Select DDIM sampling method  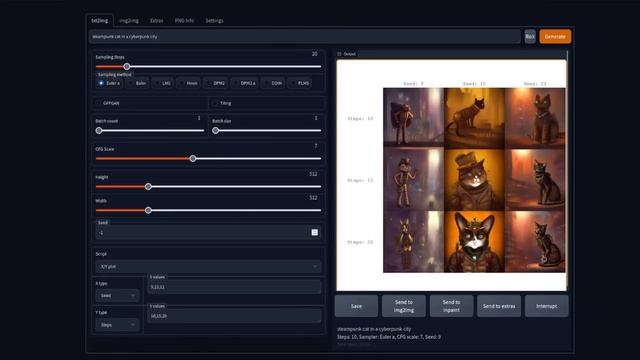pyautogui.click(x=273, y=83)
